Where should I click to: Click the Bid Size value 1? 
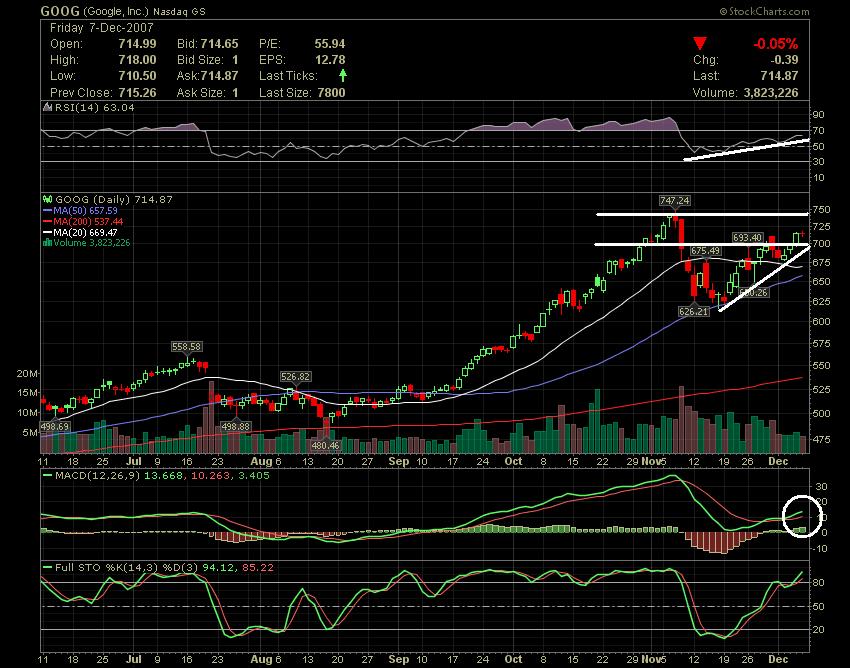pyautogui.click(x=235, y=60)
